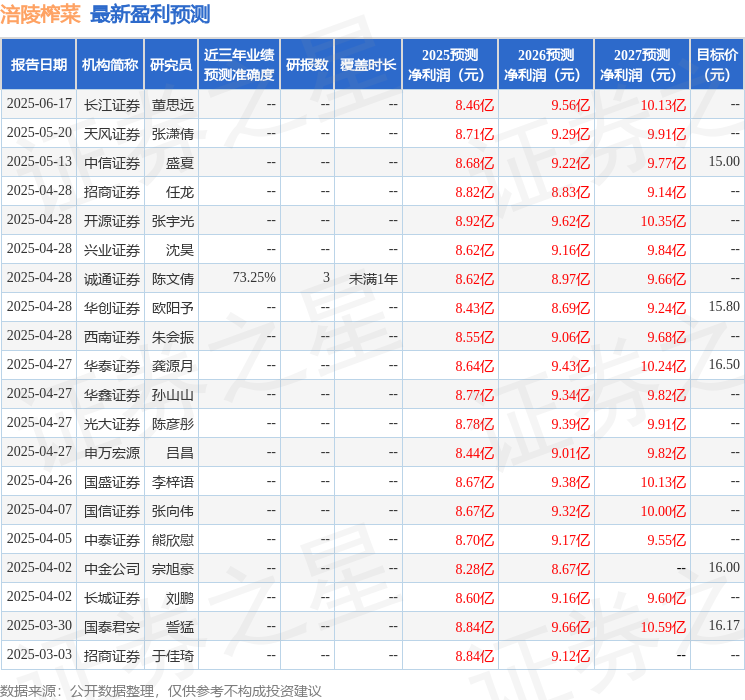Select the date 2025-04-26 cell
745x700 pixels.
coord(39,480)
